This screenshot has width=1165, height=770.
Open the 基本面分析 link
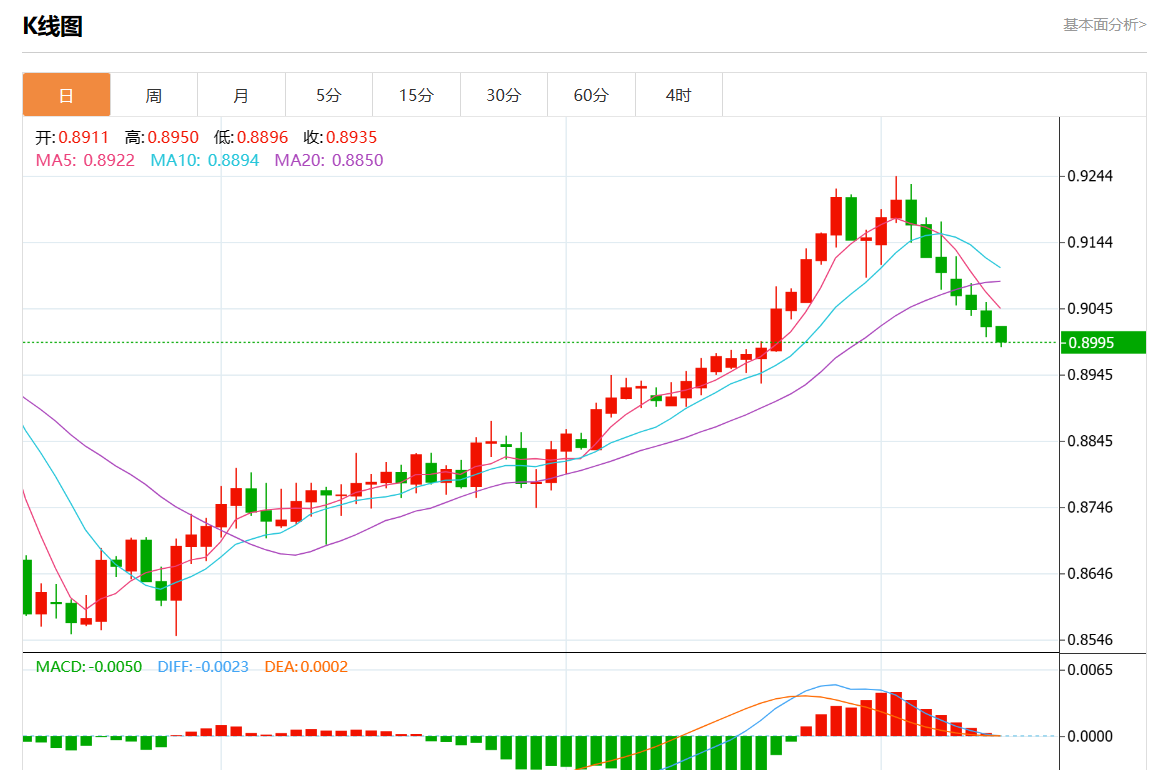click(x=1105, y=25)
